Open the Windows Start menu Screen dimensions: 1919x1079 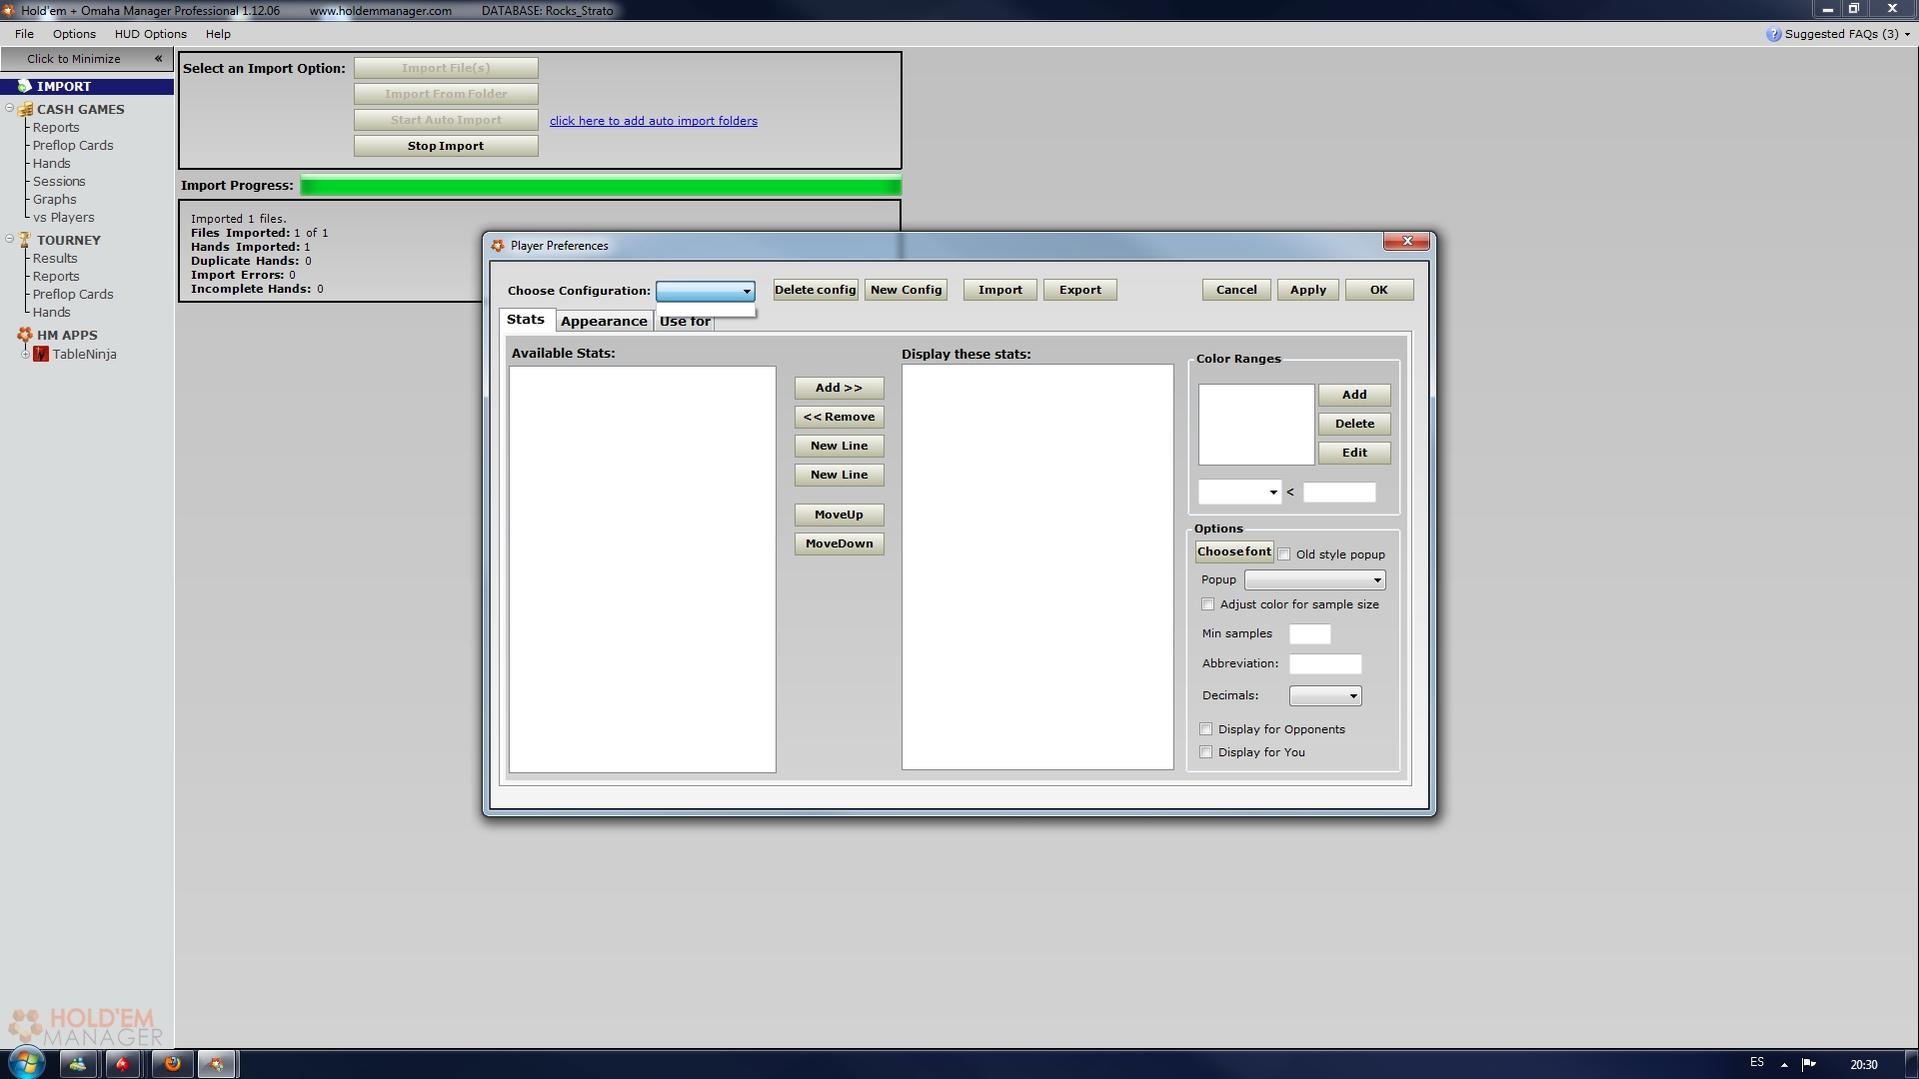27,1063
